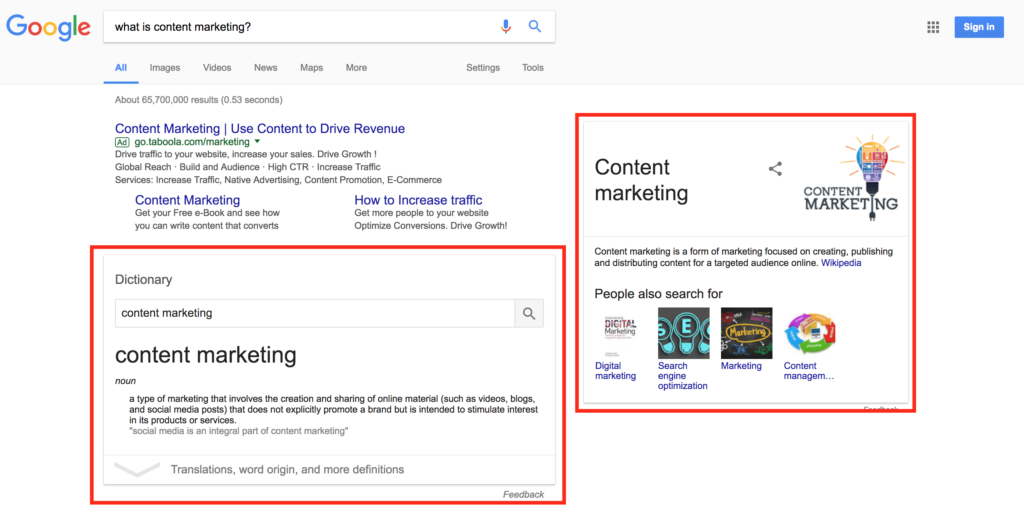Click the Dictionary heading text

pos(144,280)
